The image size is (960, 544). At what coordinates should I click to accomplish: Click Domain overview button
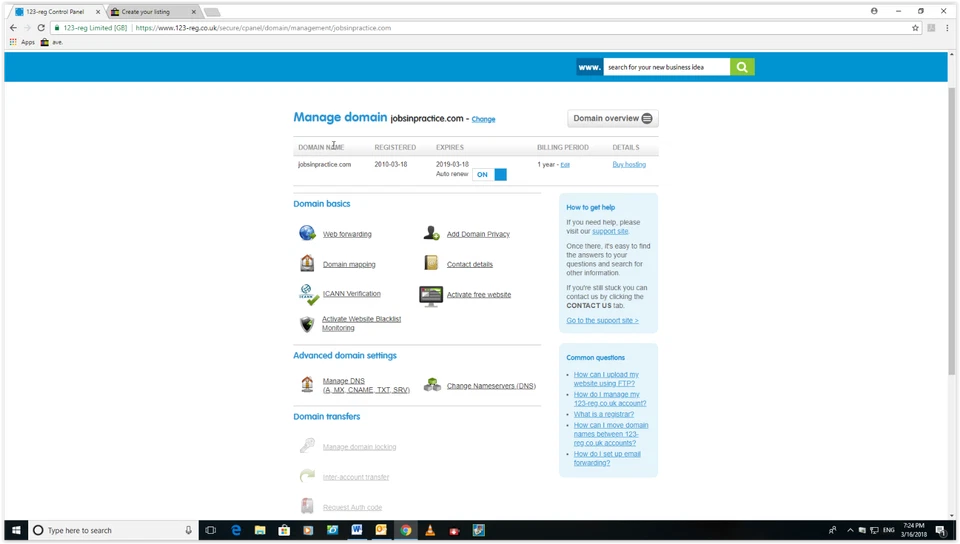[613, 118]
